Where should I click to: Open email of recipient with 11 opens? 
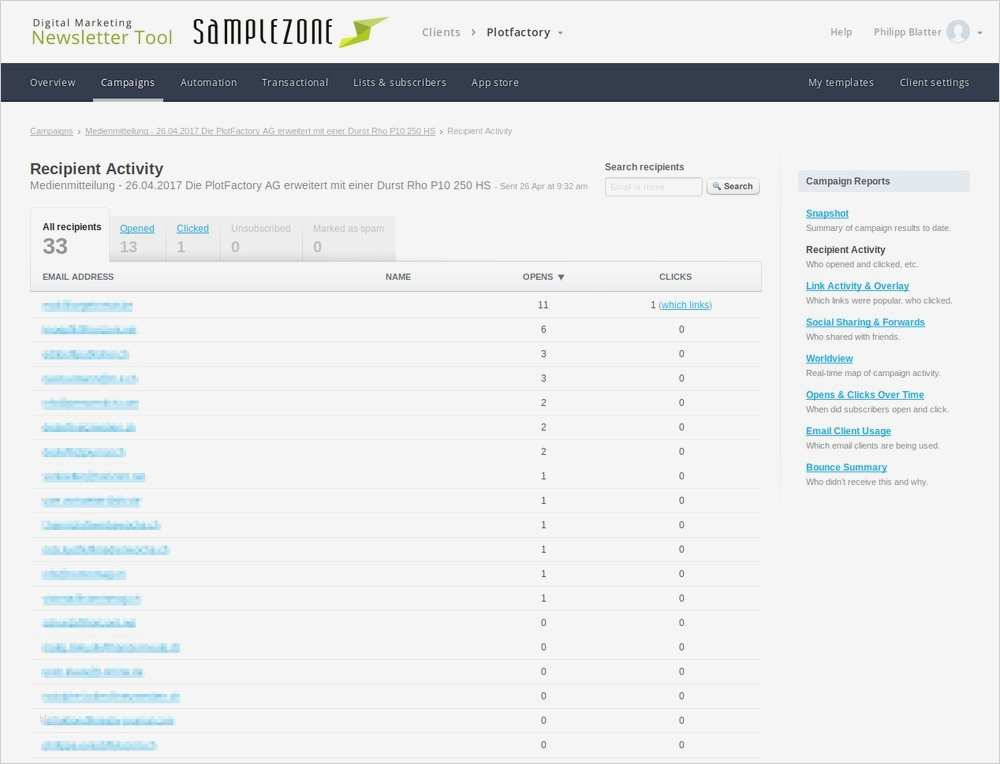[87, 305]
